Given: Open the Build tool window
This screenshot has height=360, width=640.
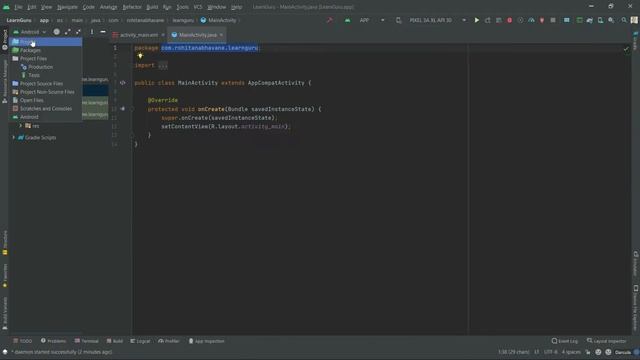Looking at the screenshot, I should [x=115, y=341].
